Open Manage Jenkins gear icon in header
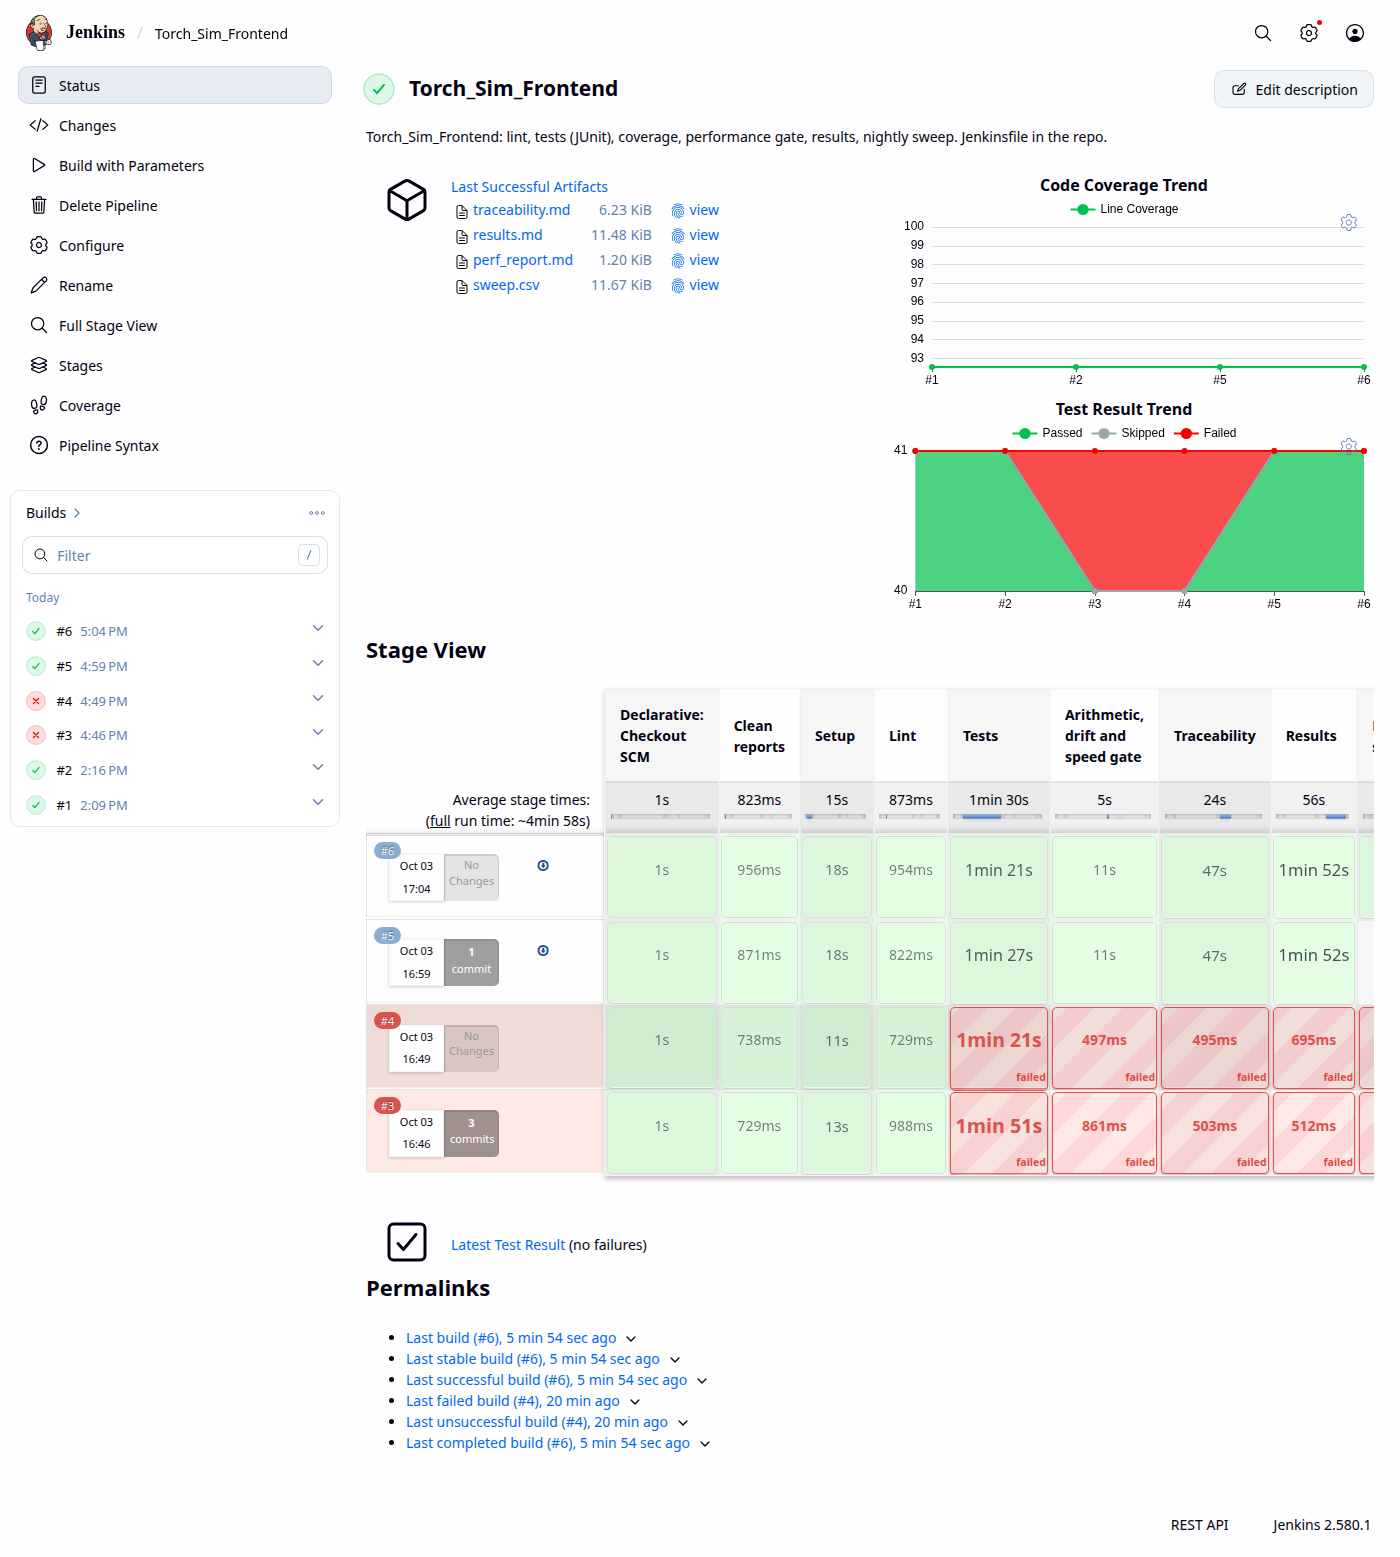 tap(1309, 33)
